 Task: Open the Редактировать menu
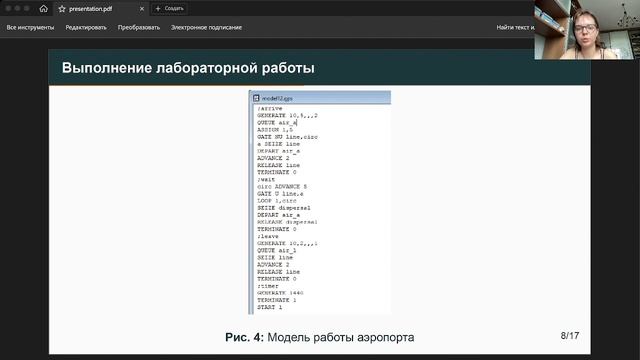[86, 27]
